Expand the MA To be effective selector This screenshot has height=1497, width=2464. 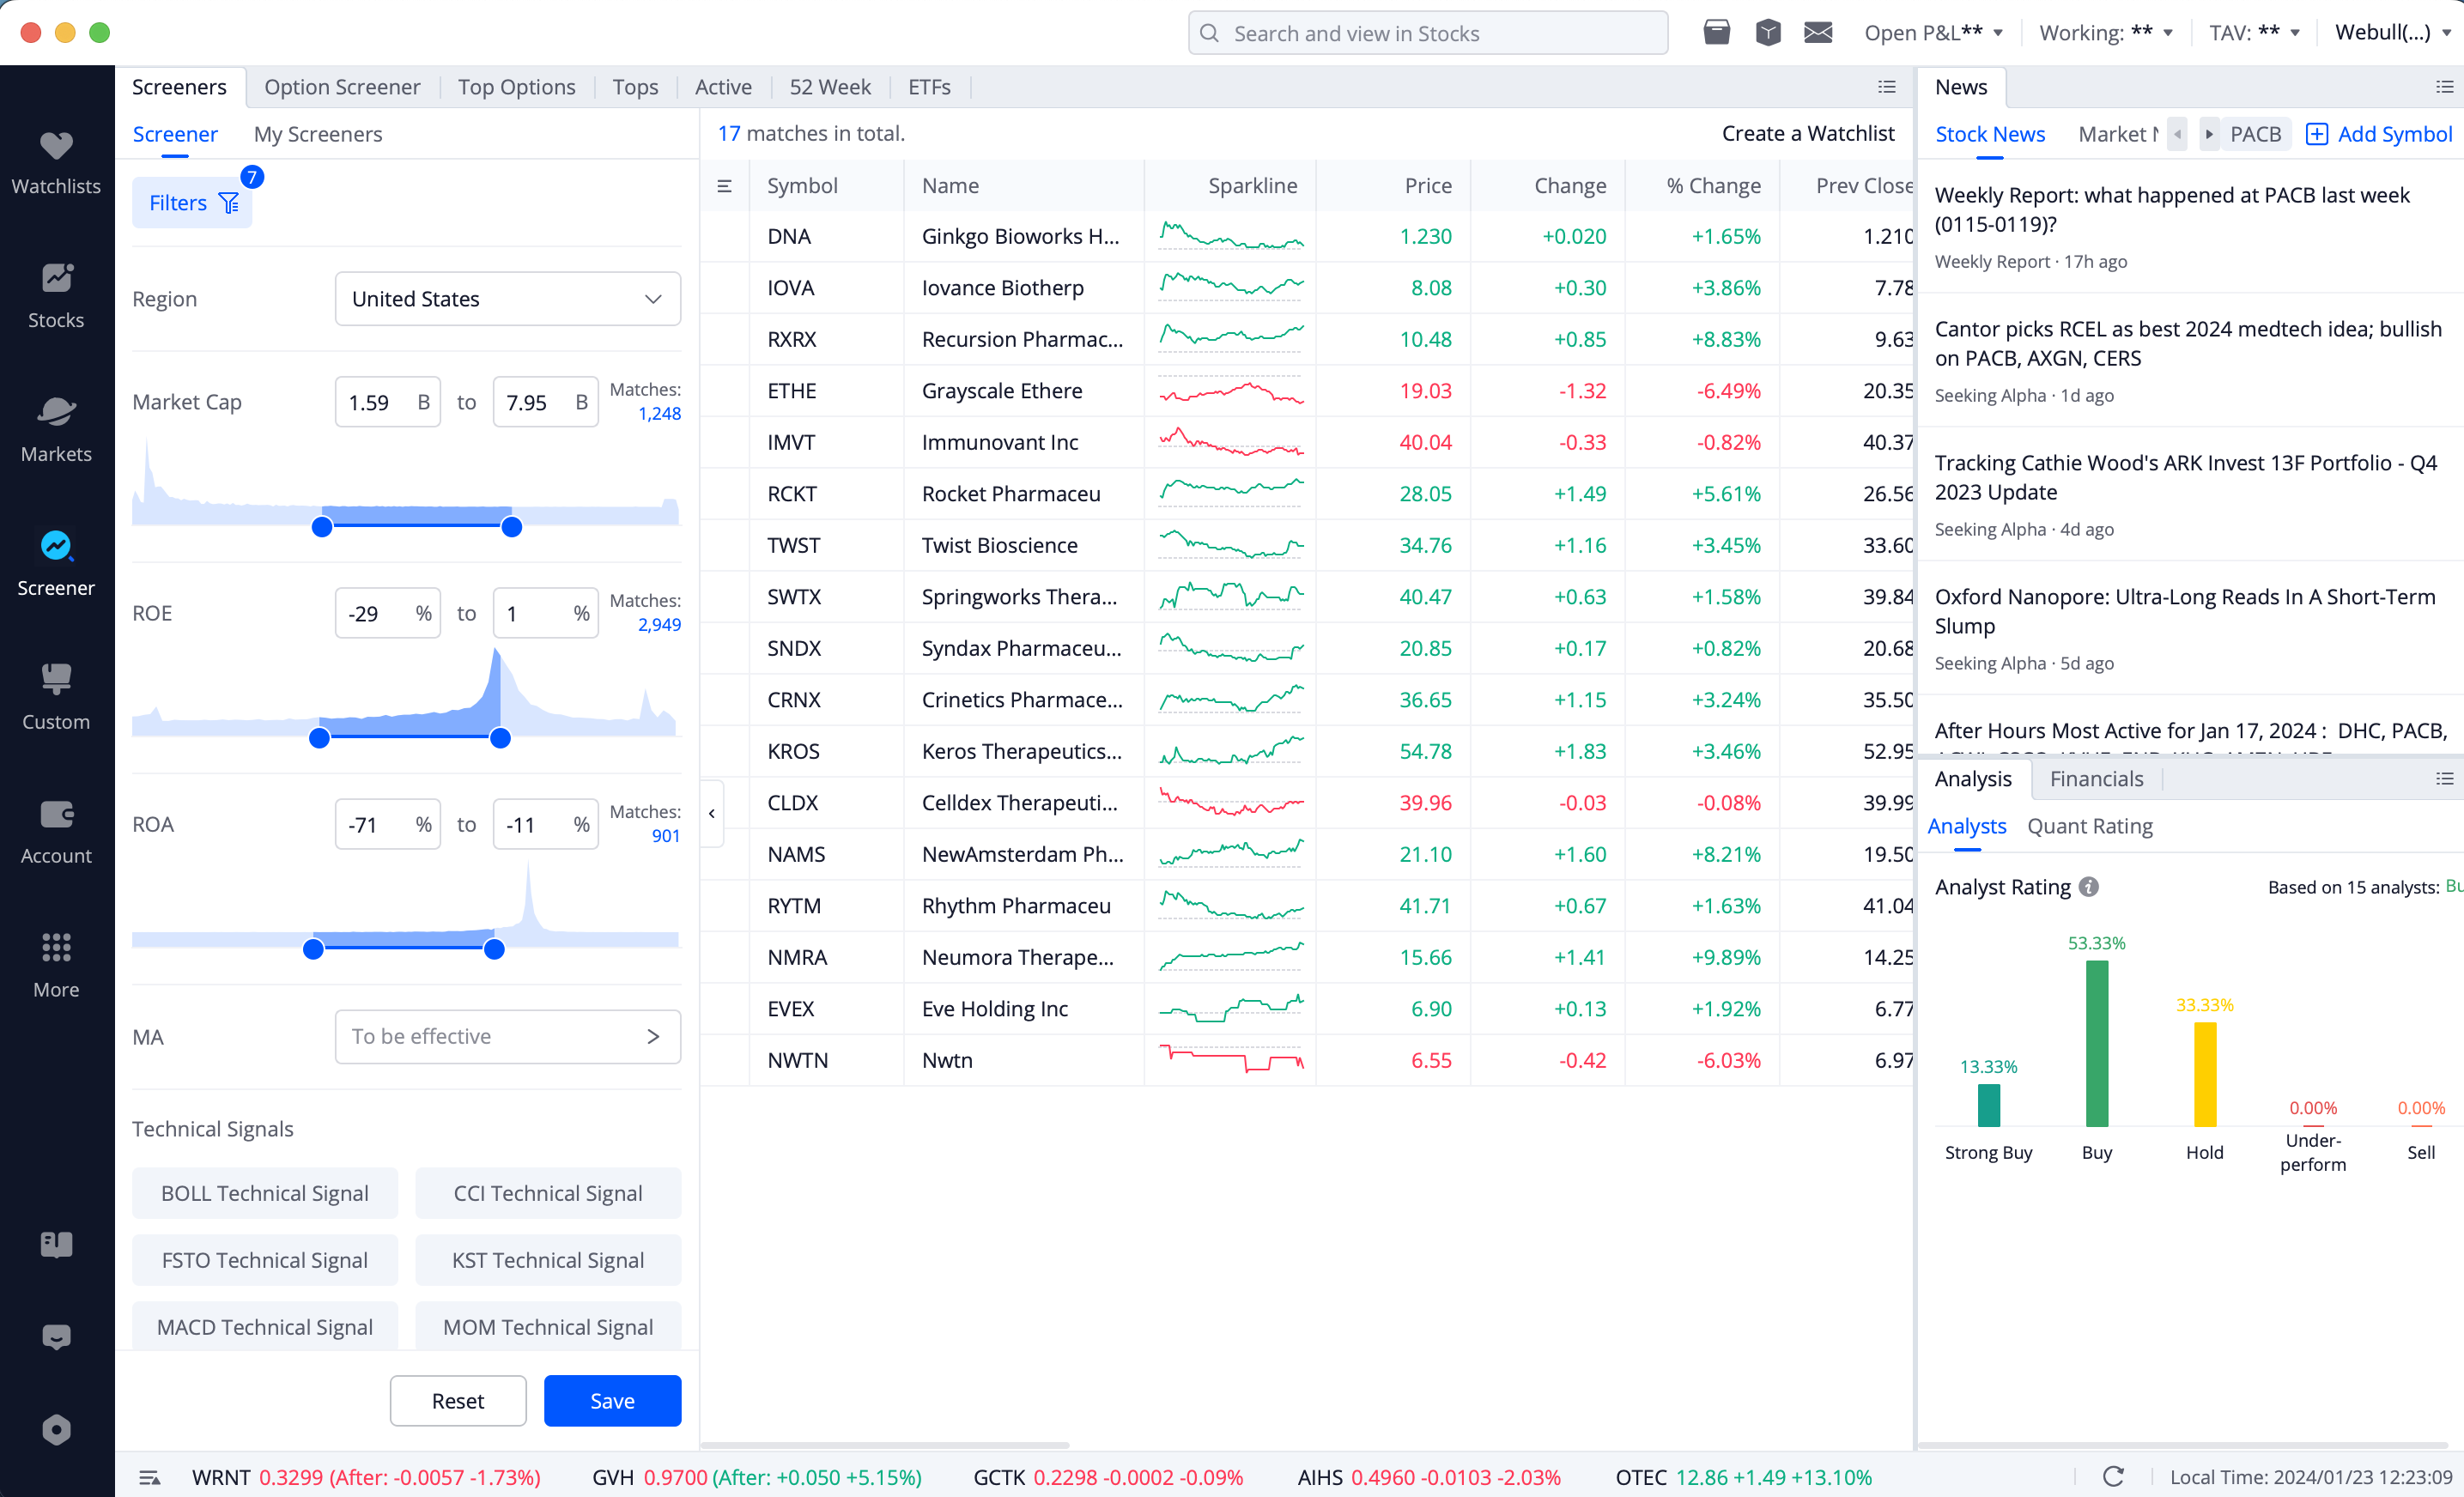tap(508, 1037)
